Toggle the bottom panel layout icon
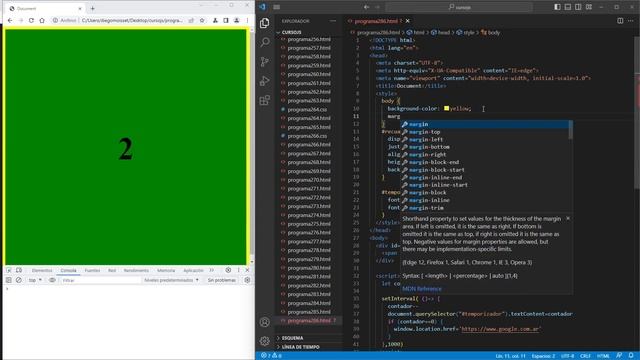The height and width of the screenshot is (360, 640). click(568, 7)
